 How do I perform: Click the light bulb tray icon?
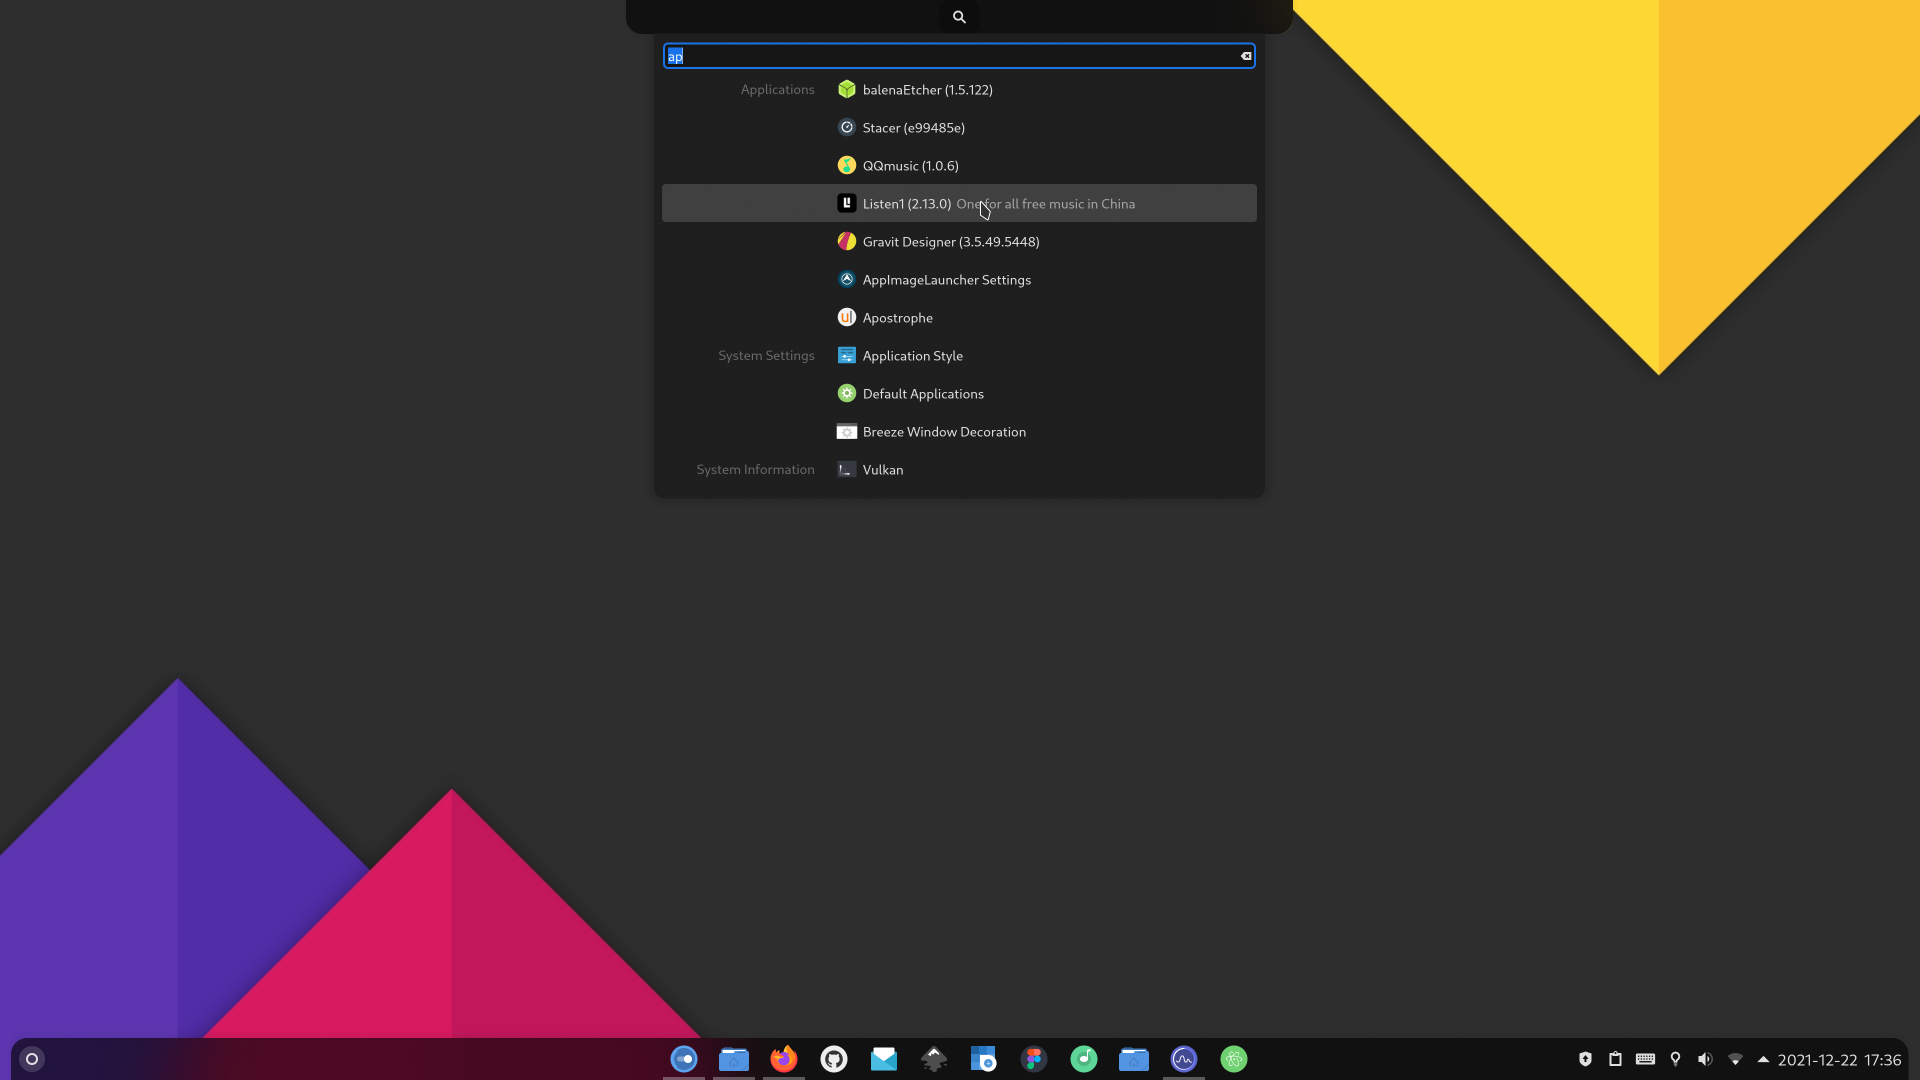click(x=1675, y=1059)
